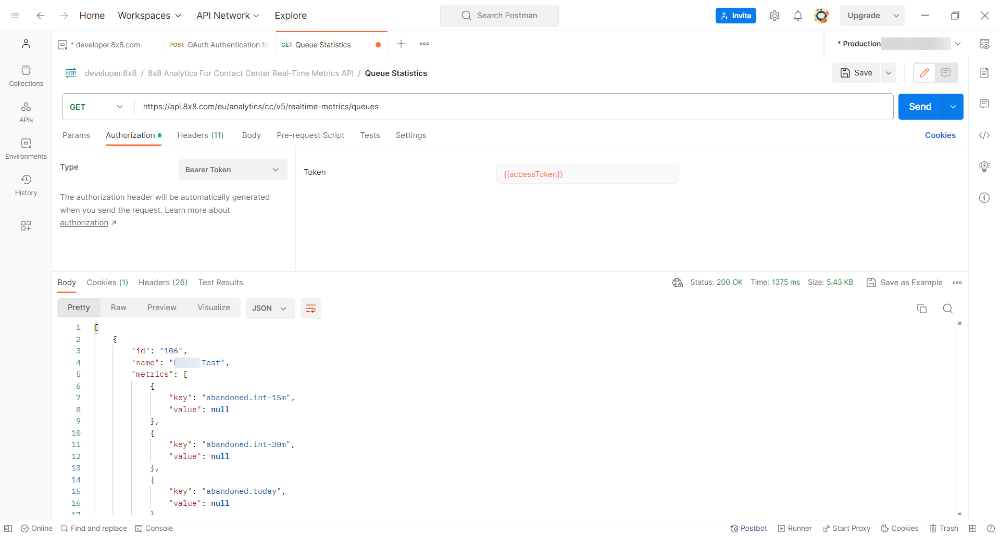Expand the Workspaces dropdown
Viewport: 1000px width, 536px height.
(x=149, y=15)
